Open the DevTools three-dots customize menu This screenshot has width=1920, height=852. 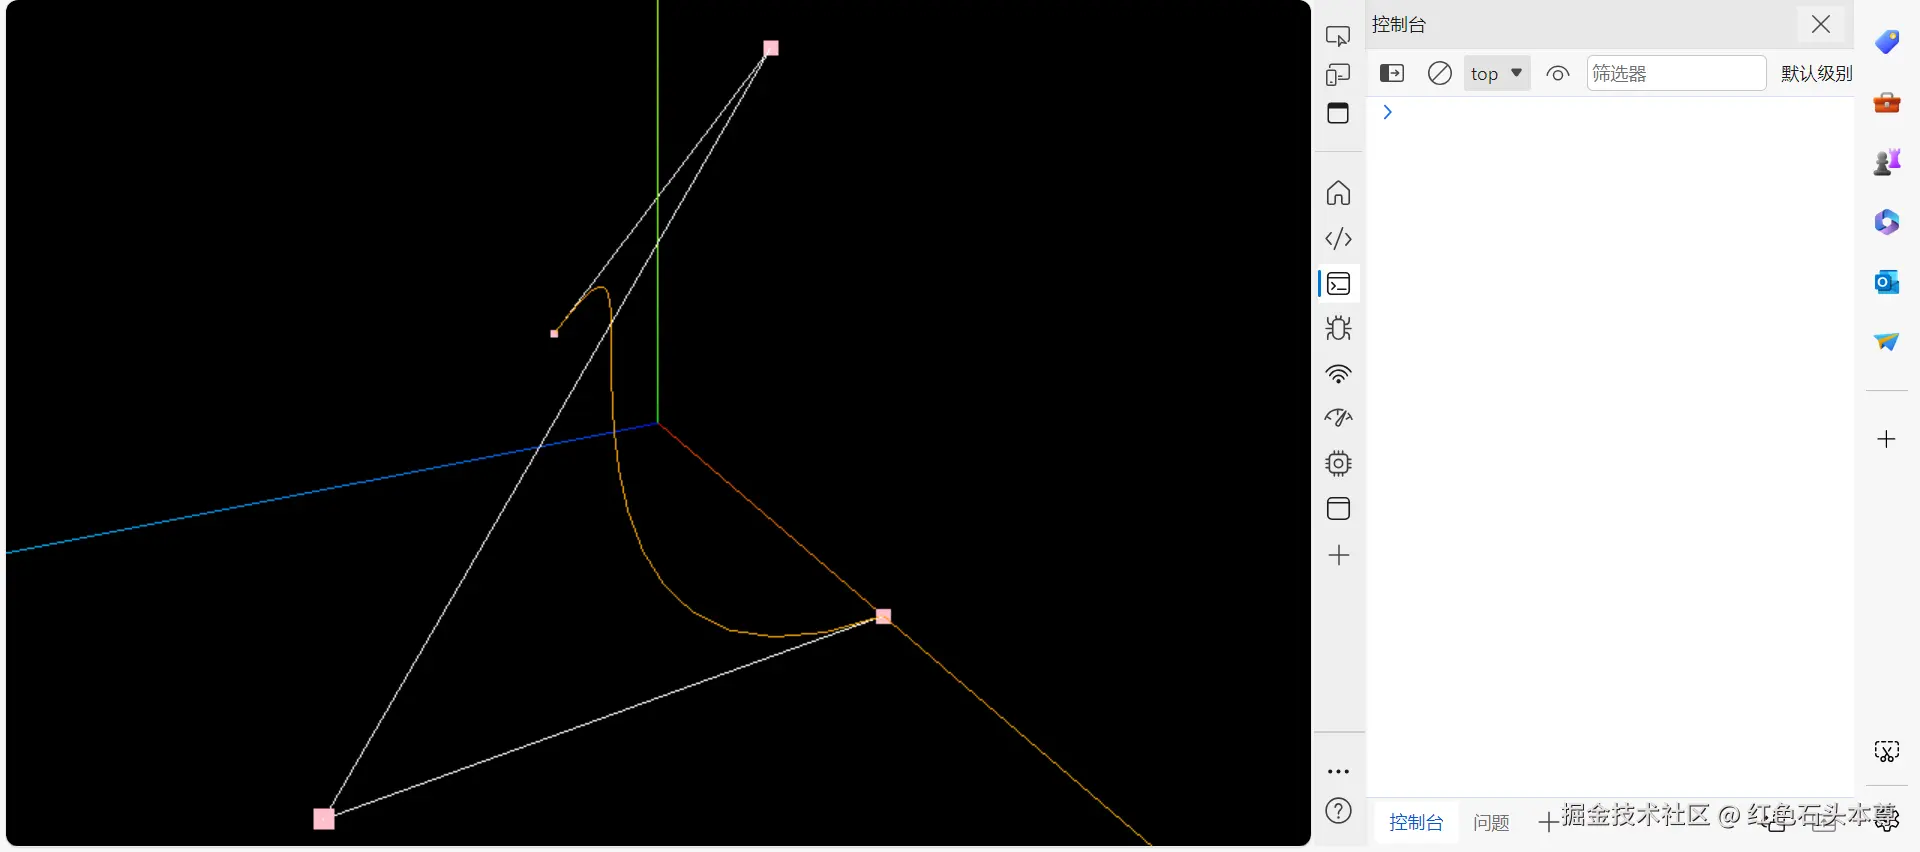(1338, 772)
